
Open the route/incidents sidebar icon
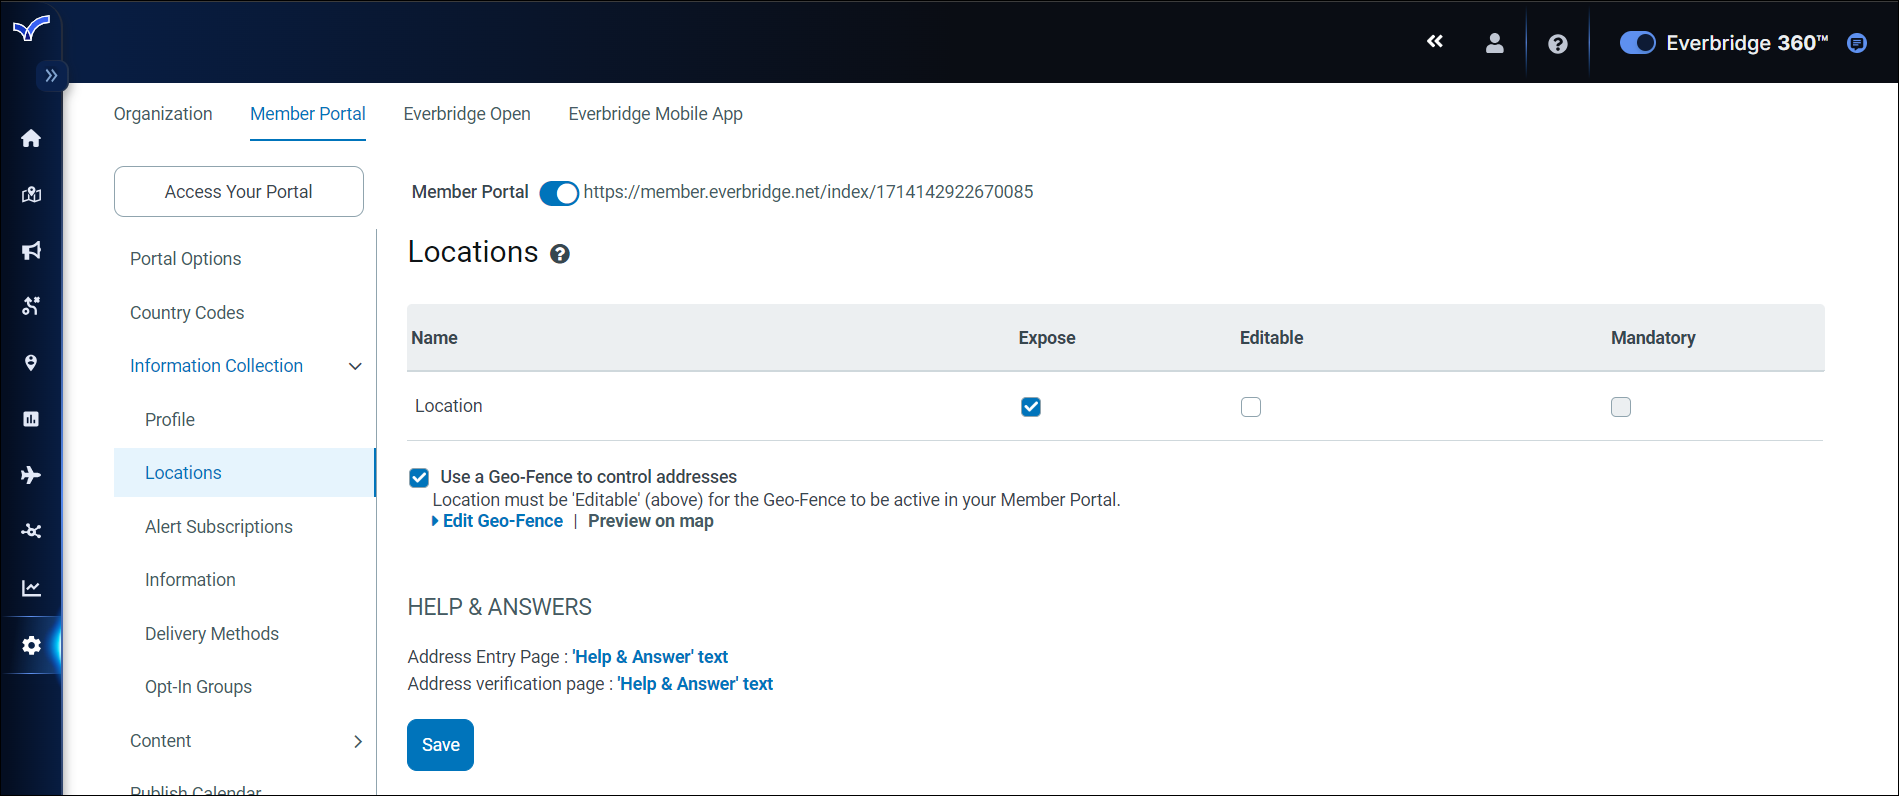coord(31,306)
